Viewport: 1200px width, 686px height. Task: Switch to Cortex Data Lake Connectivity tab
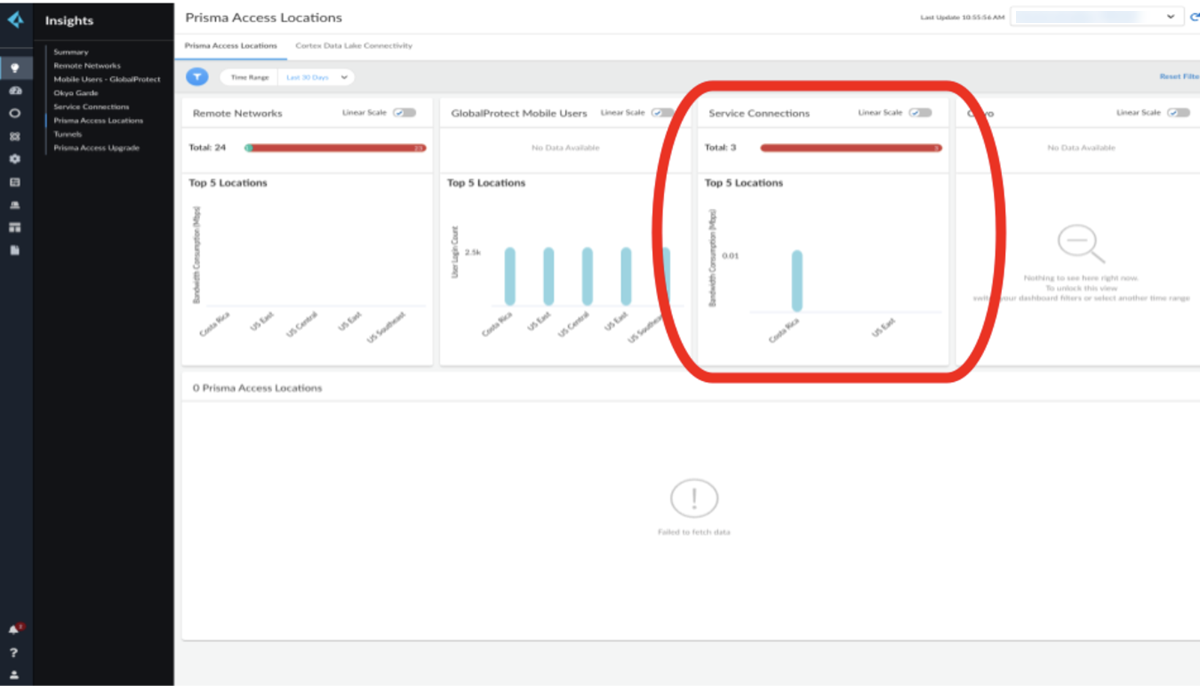pos(354,46)
